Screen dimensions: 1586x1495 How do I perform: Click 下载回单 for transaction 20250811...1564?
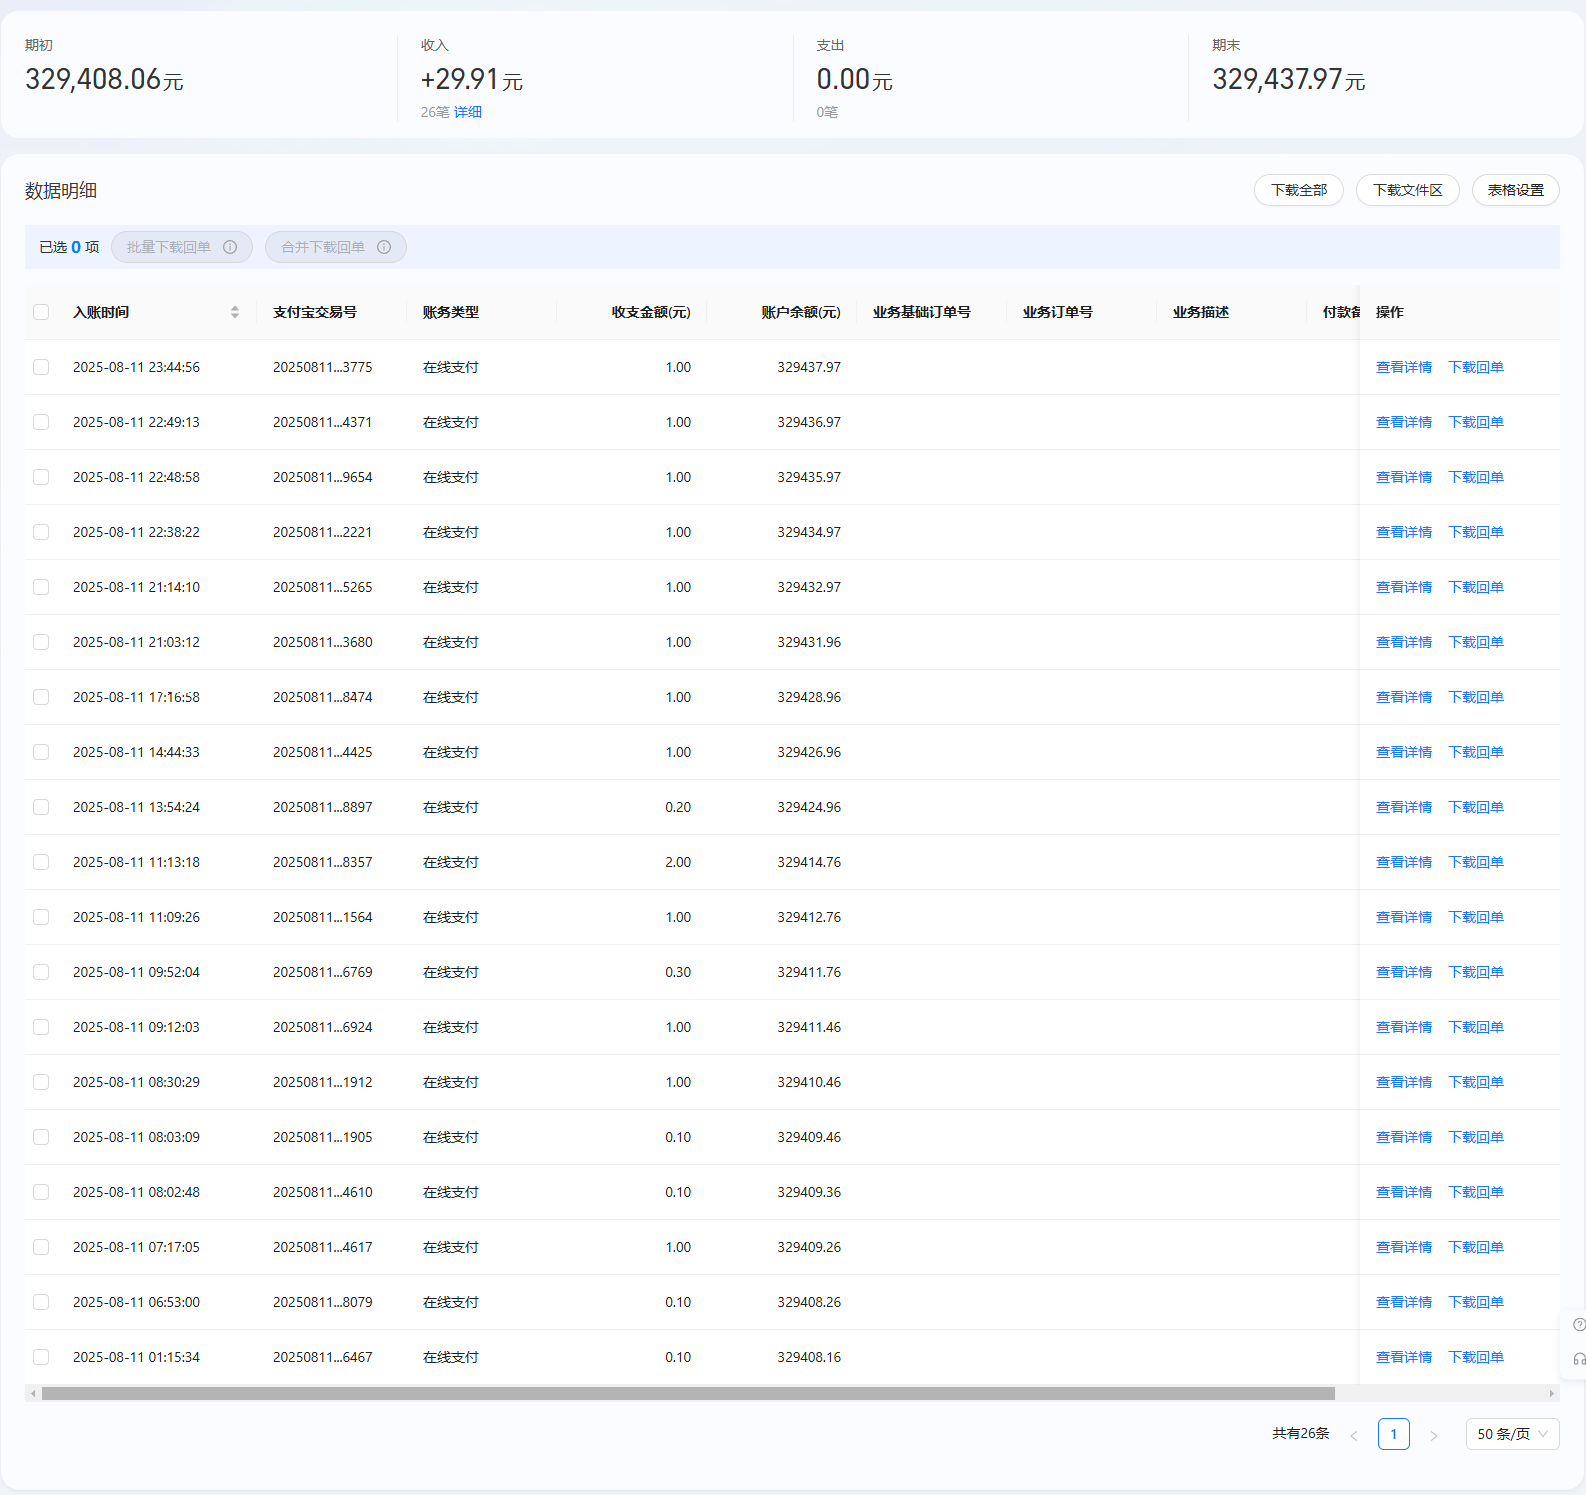pos(1476,917)
